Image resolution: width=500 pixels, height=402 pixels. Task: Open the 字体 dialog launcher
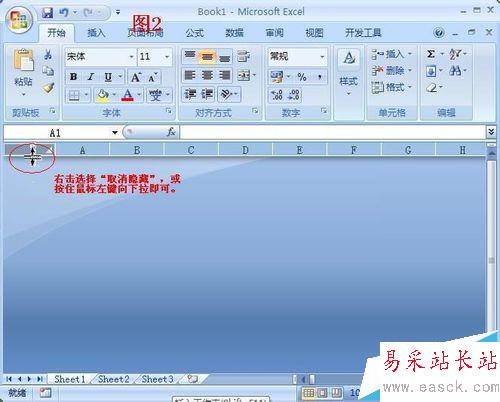tap(169, 111)
